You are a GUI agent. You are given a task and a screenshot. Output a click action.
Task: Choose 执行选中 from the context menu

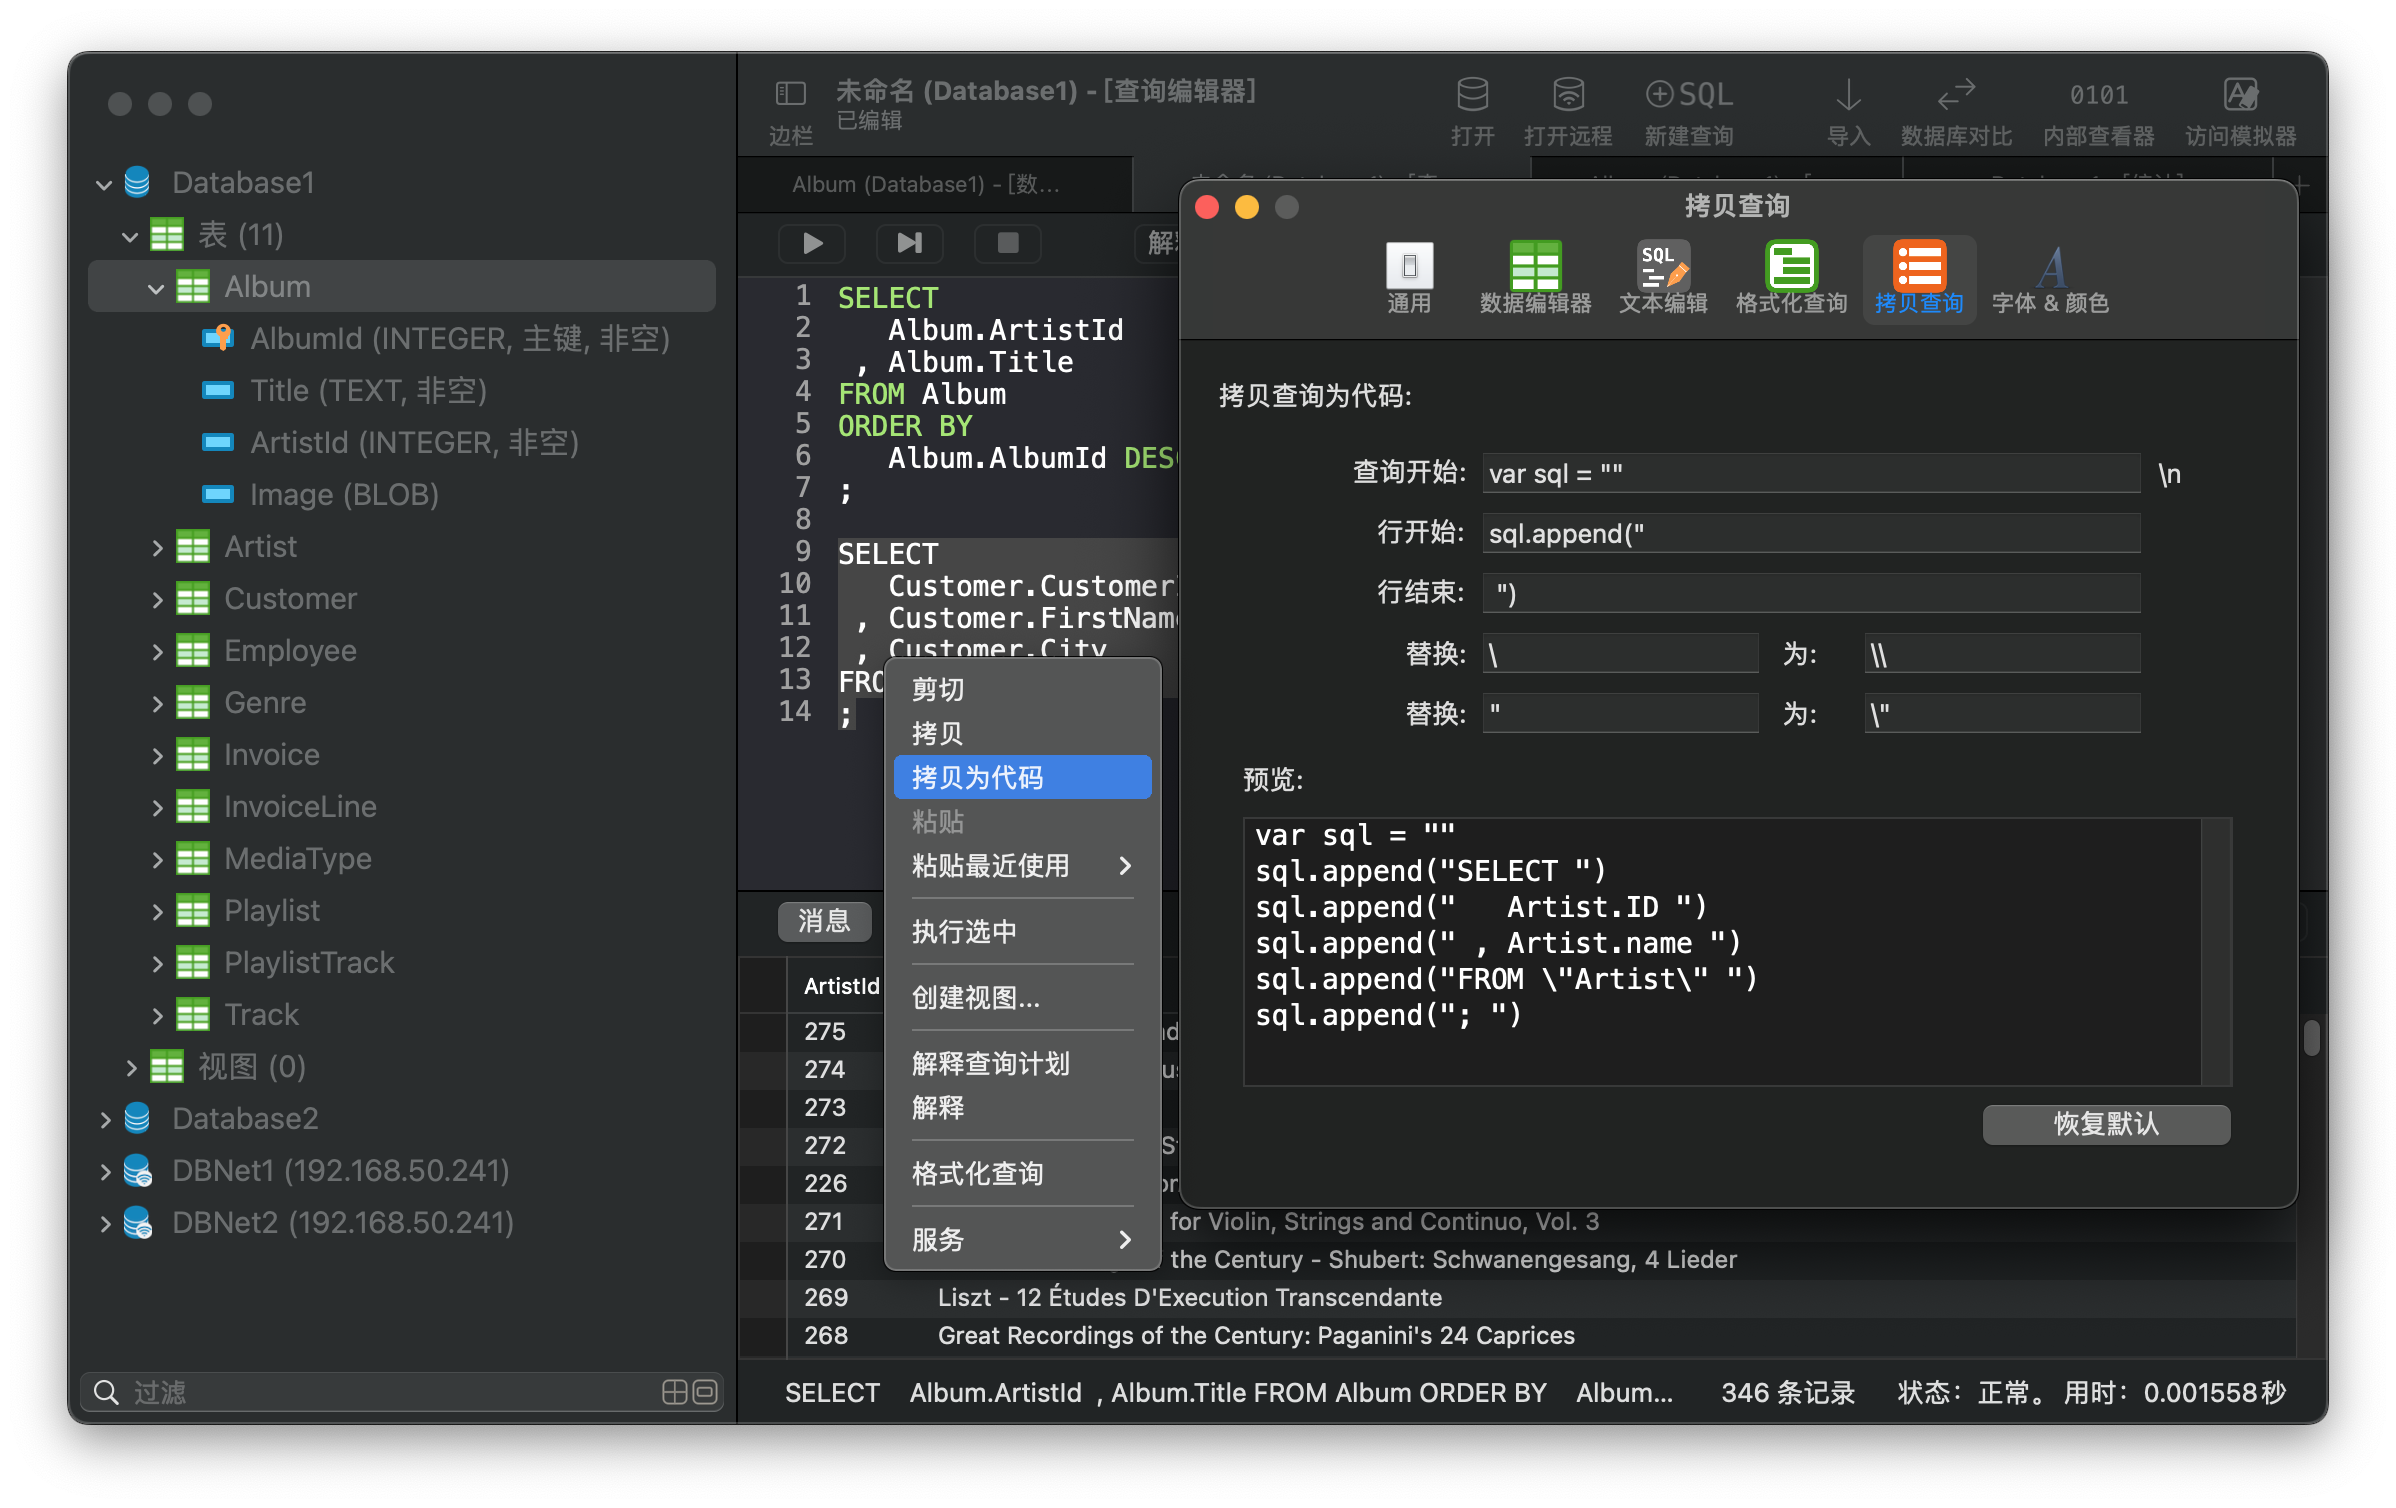(x=1022, y=931)
